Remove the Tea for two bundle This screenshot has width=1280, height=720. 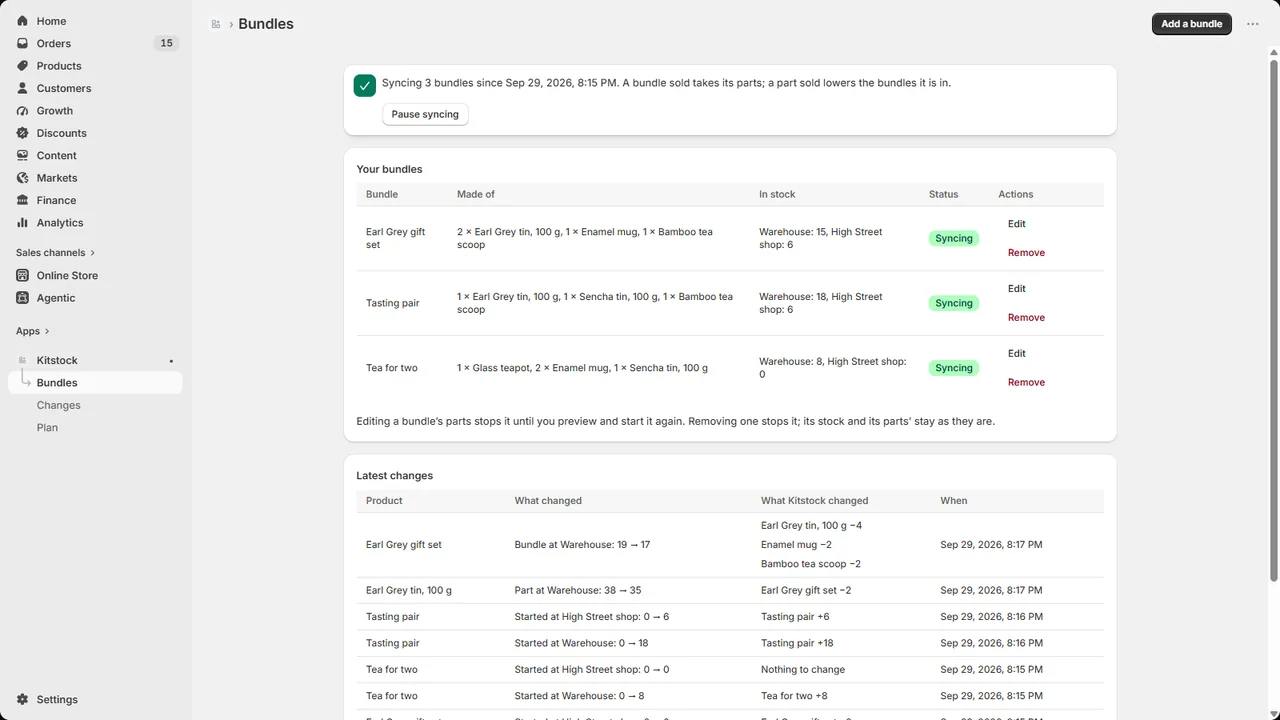point(1026,383)
